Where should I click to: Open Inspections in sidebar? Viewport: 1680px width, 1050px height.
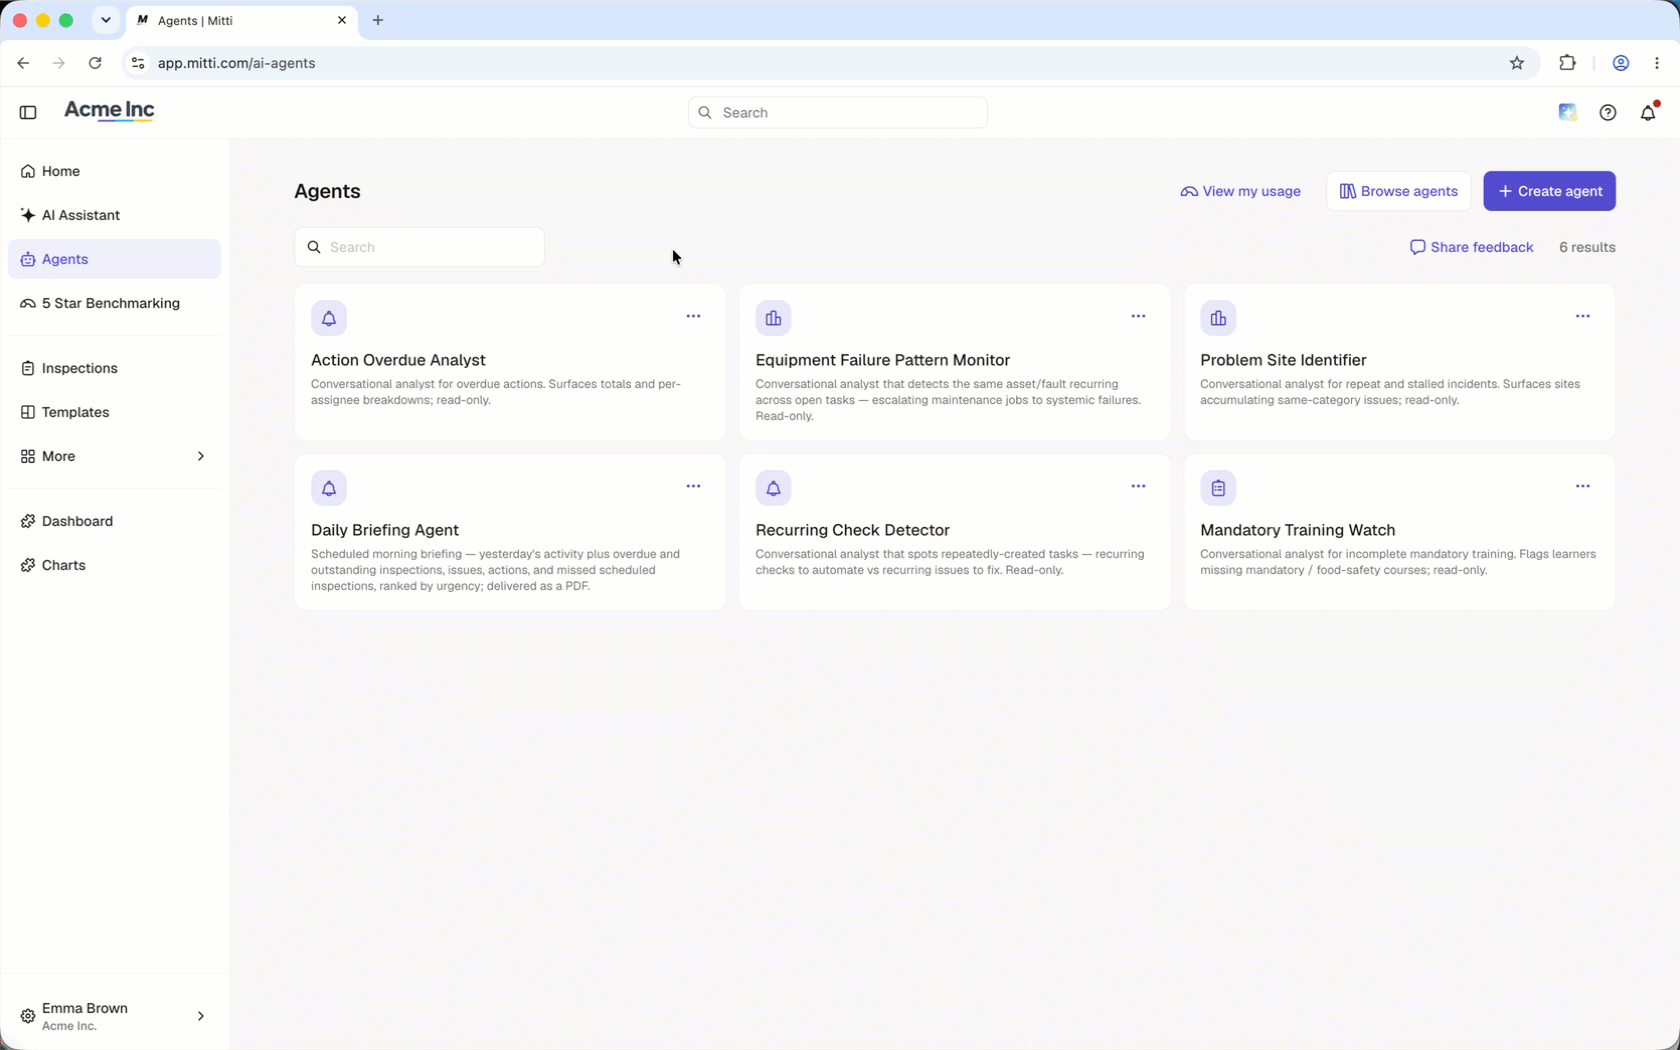point(114,368)
